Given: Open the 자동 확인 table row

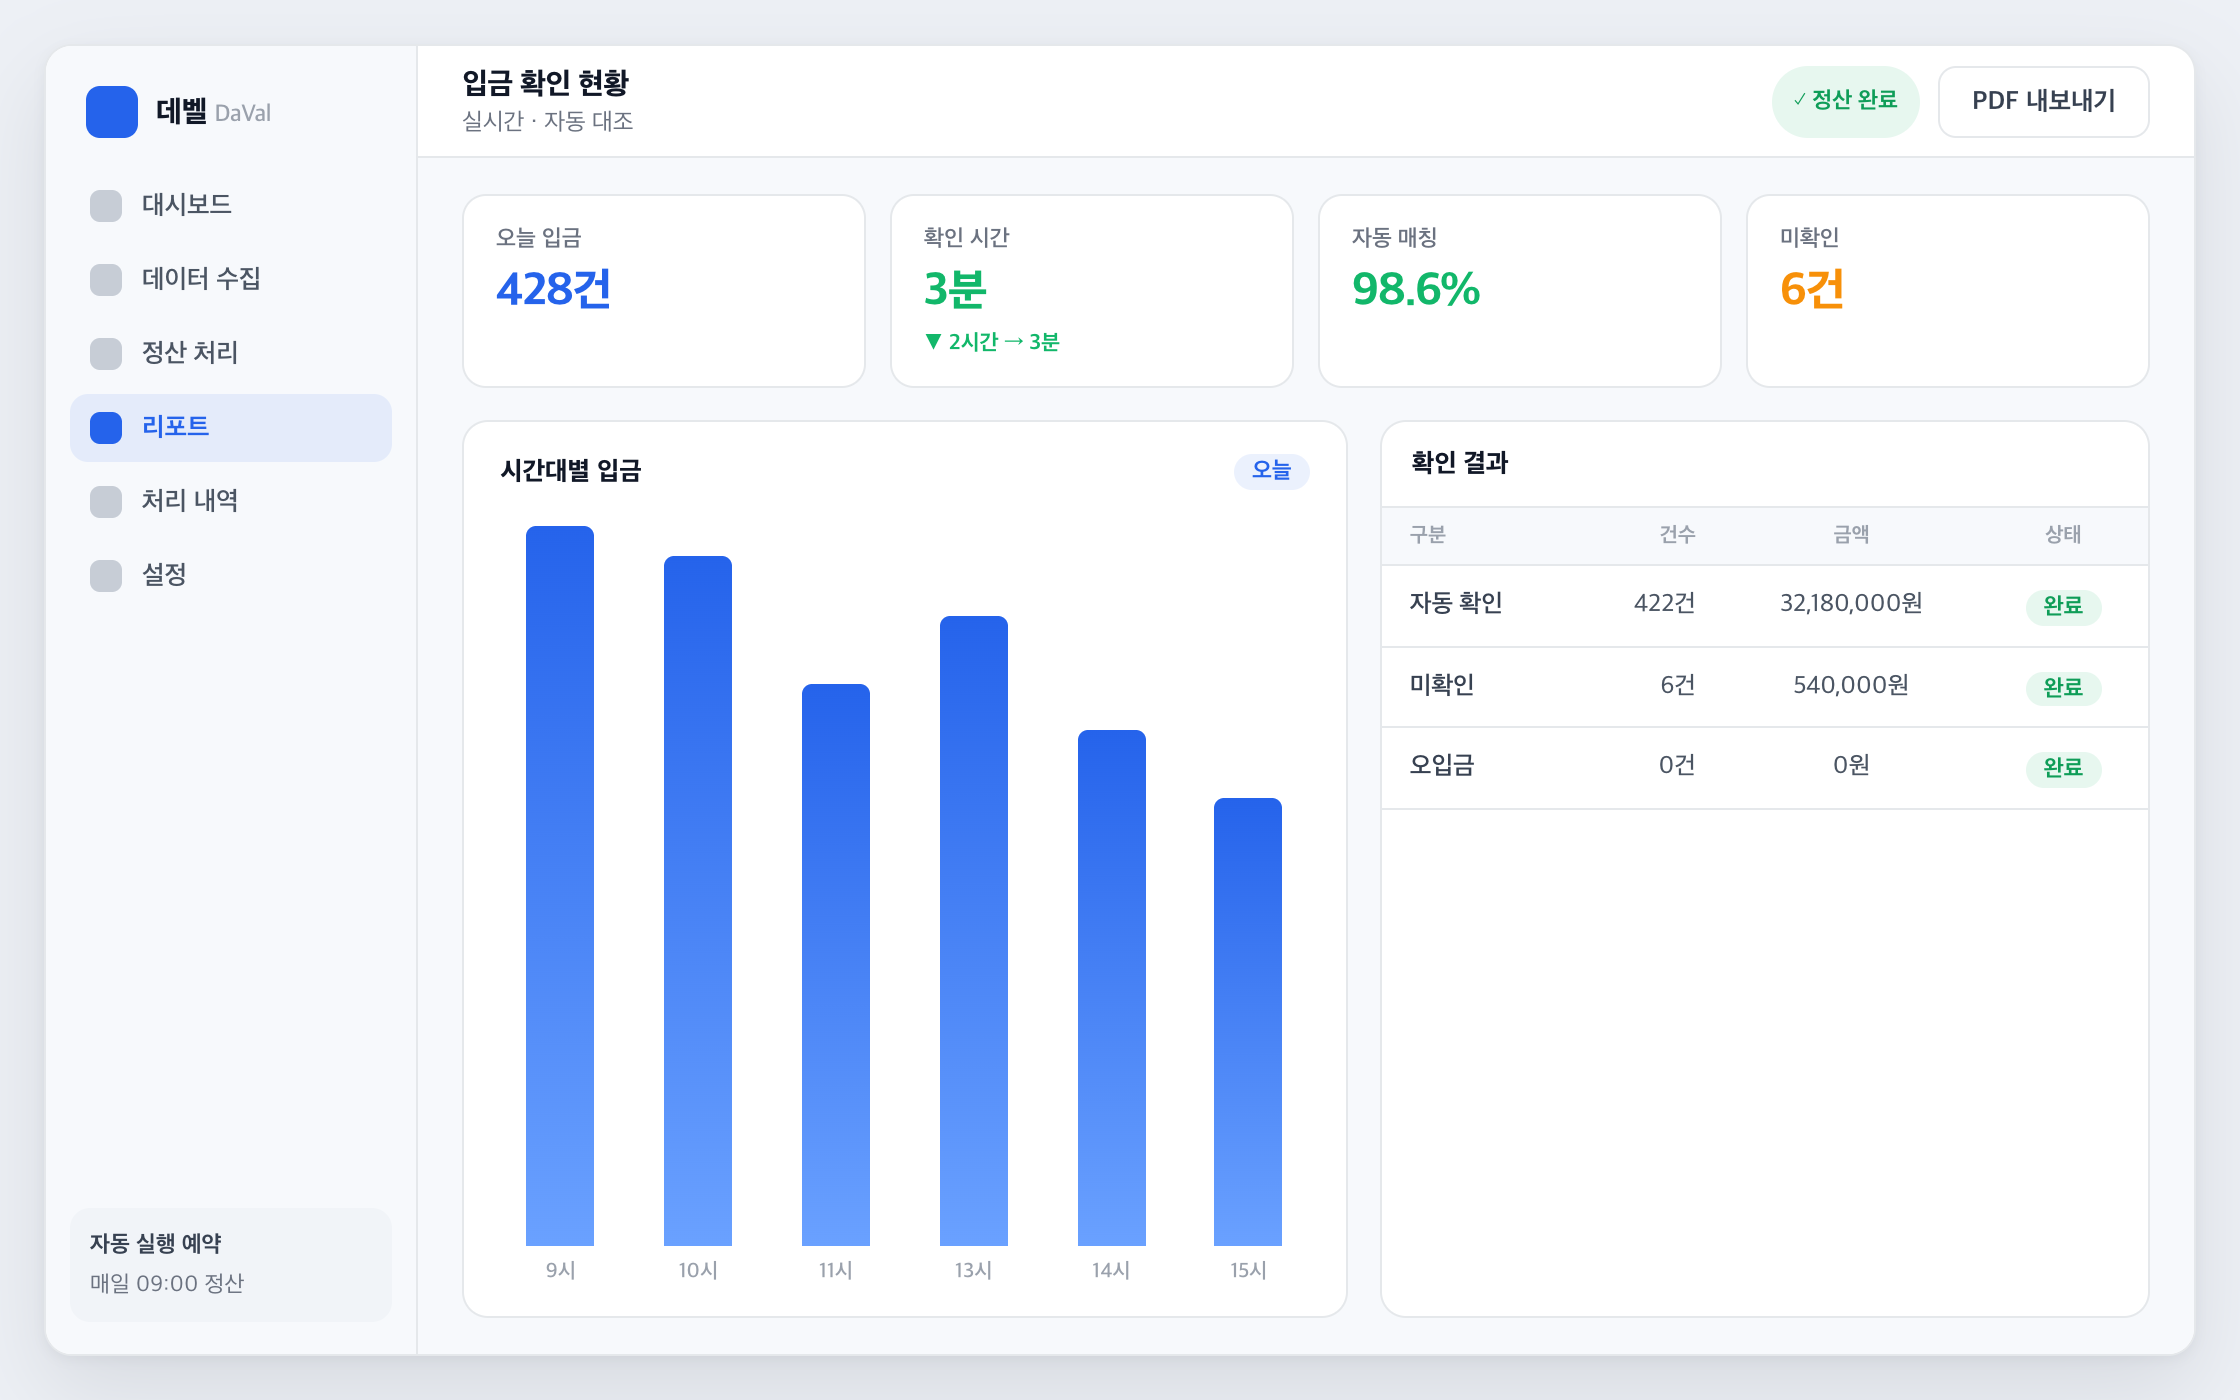Looking at the screenshot, I should [1765, 606].
